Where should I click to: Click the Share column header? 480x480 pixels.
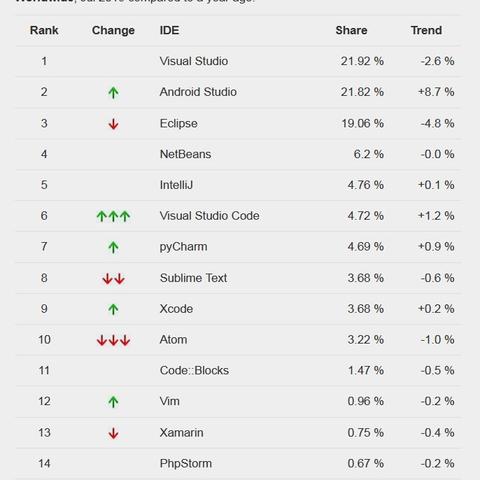coord(351,30)
